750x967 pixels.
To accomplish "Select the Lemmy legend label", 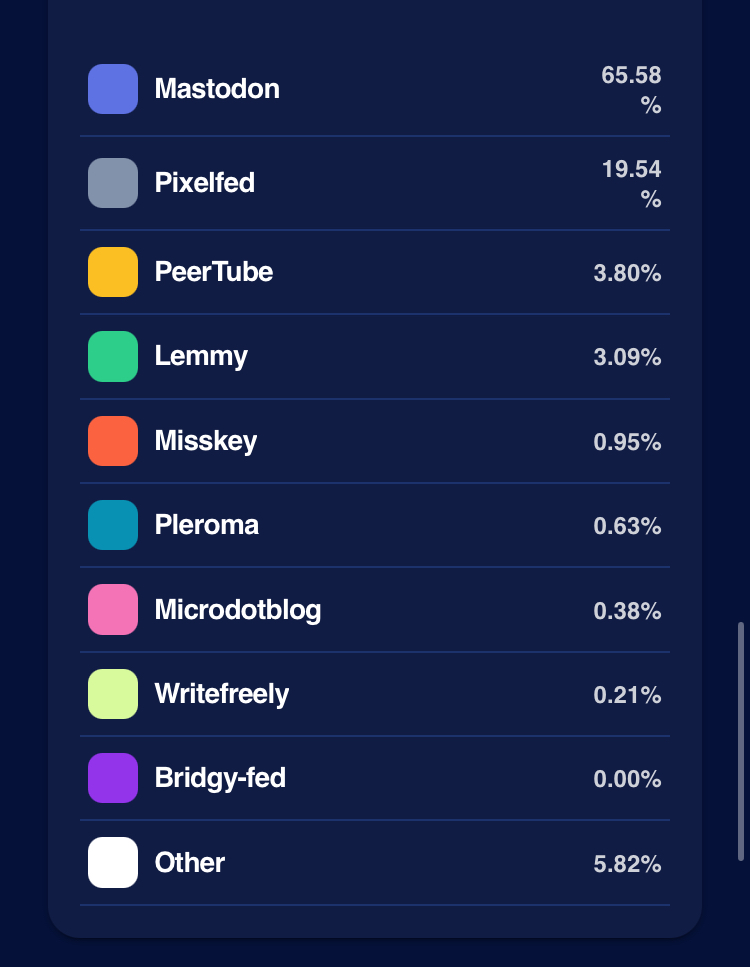I will click(201, 356).
